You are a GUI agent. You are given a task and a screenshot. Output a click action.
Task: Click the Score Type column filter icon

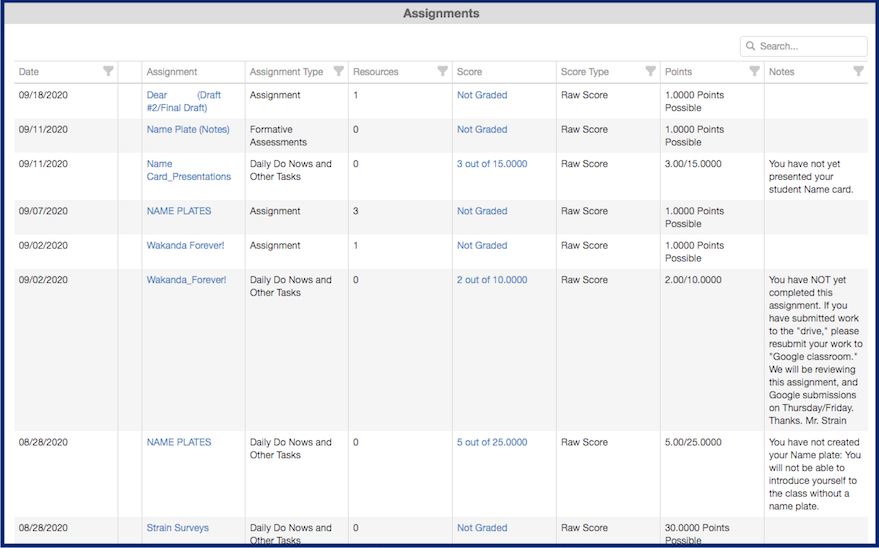click(x=650, y=71)
